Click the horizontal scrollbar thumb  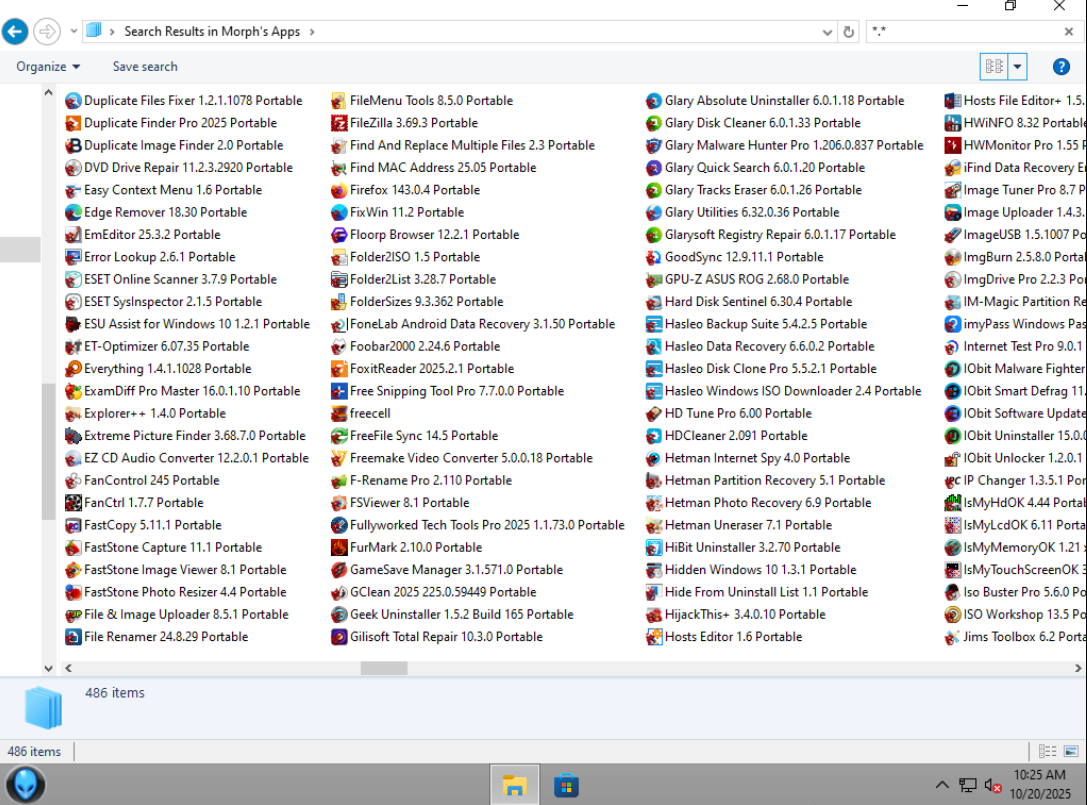click(x=384, y=668)
